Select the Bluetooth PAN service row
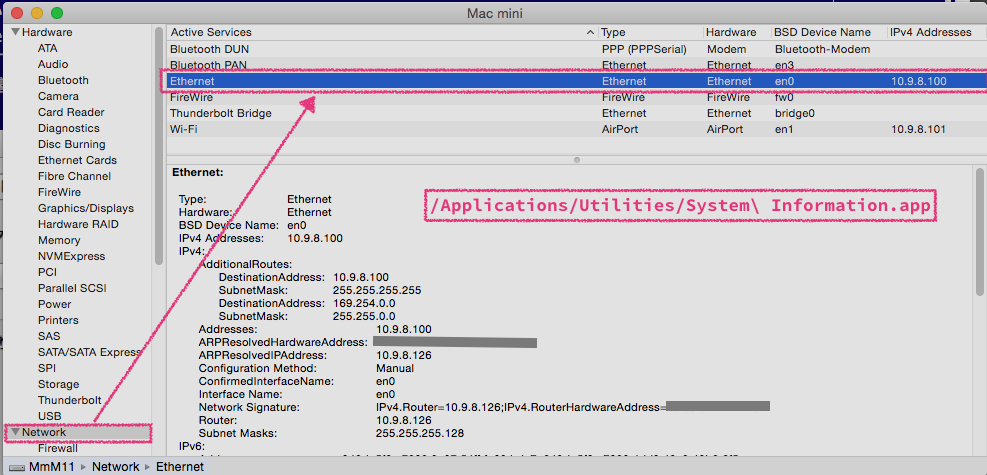 576,65
